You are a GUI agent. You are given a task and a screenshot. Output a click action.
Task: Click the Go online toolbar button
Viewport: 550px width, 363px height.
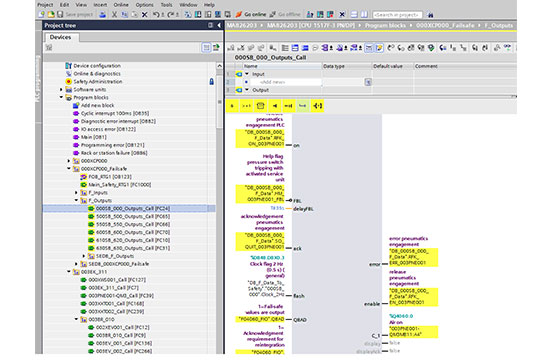(x=251, y=14)
